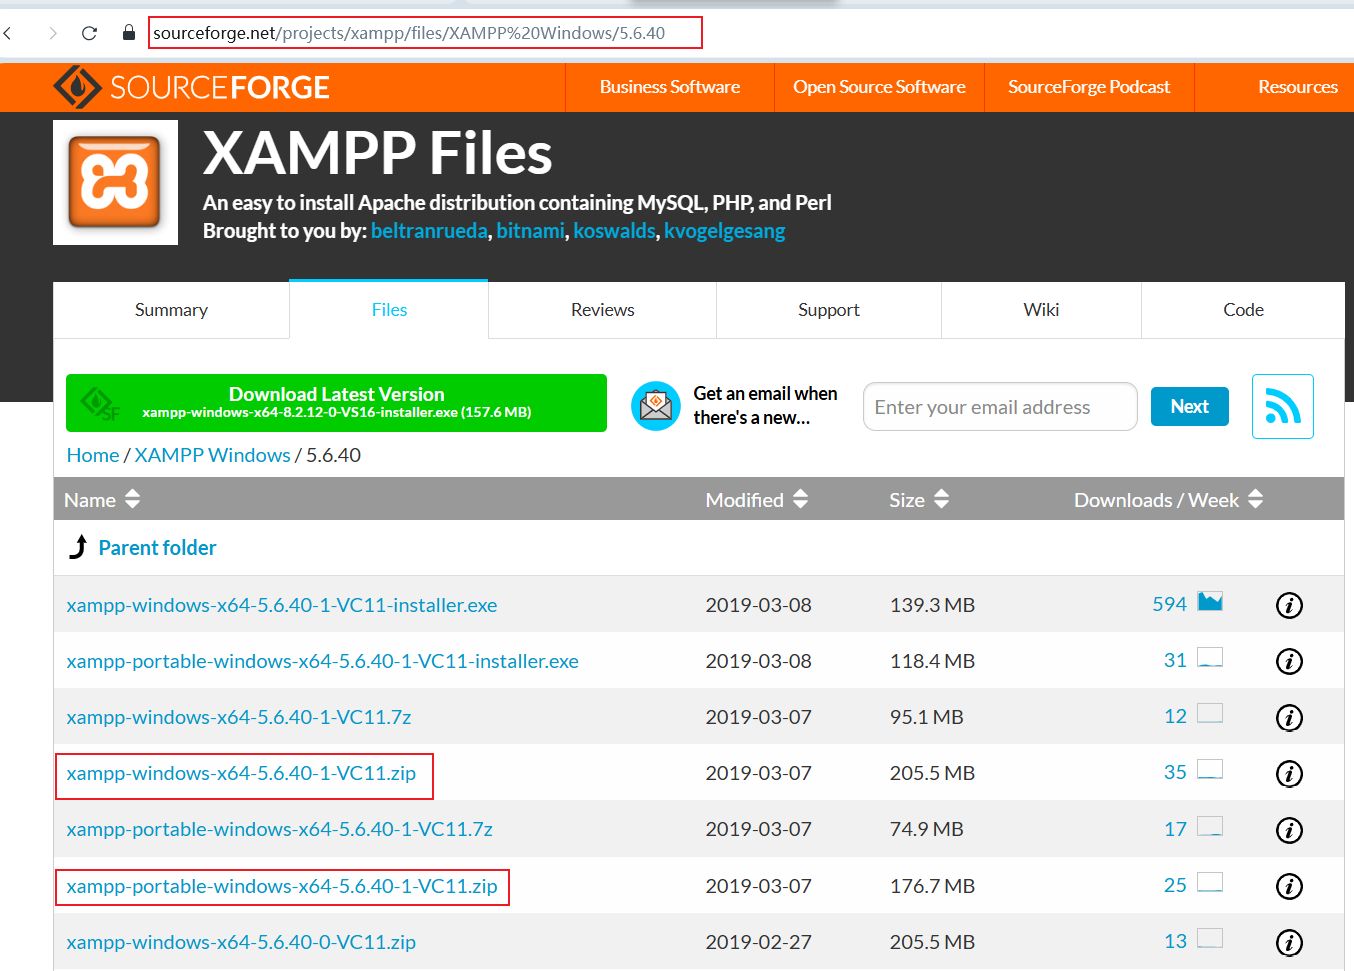Open info for xampp-windows-x64-5.6.40-1-VC11-installer.exe

(x=1289, y=605)
